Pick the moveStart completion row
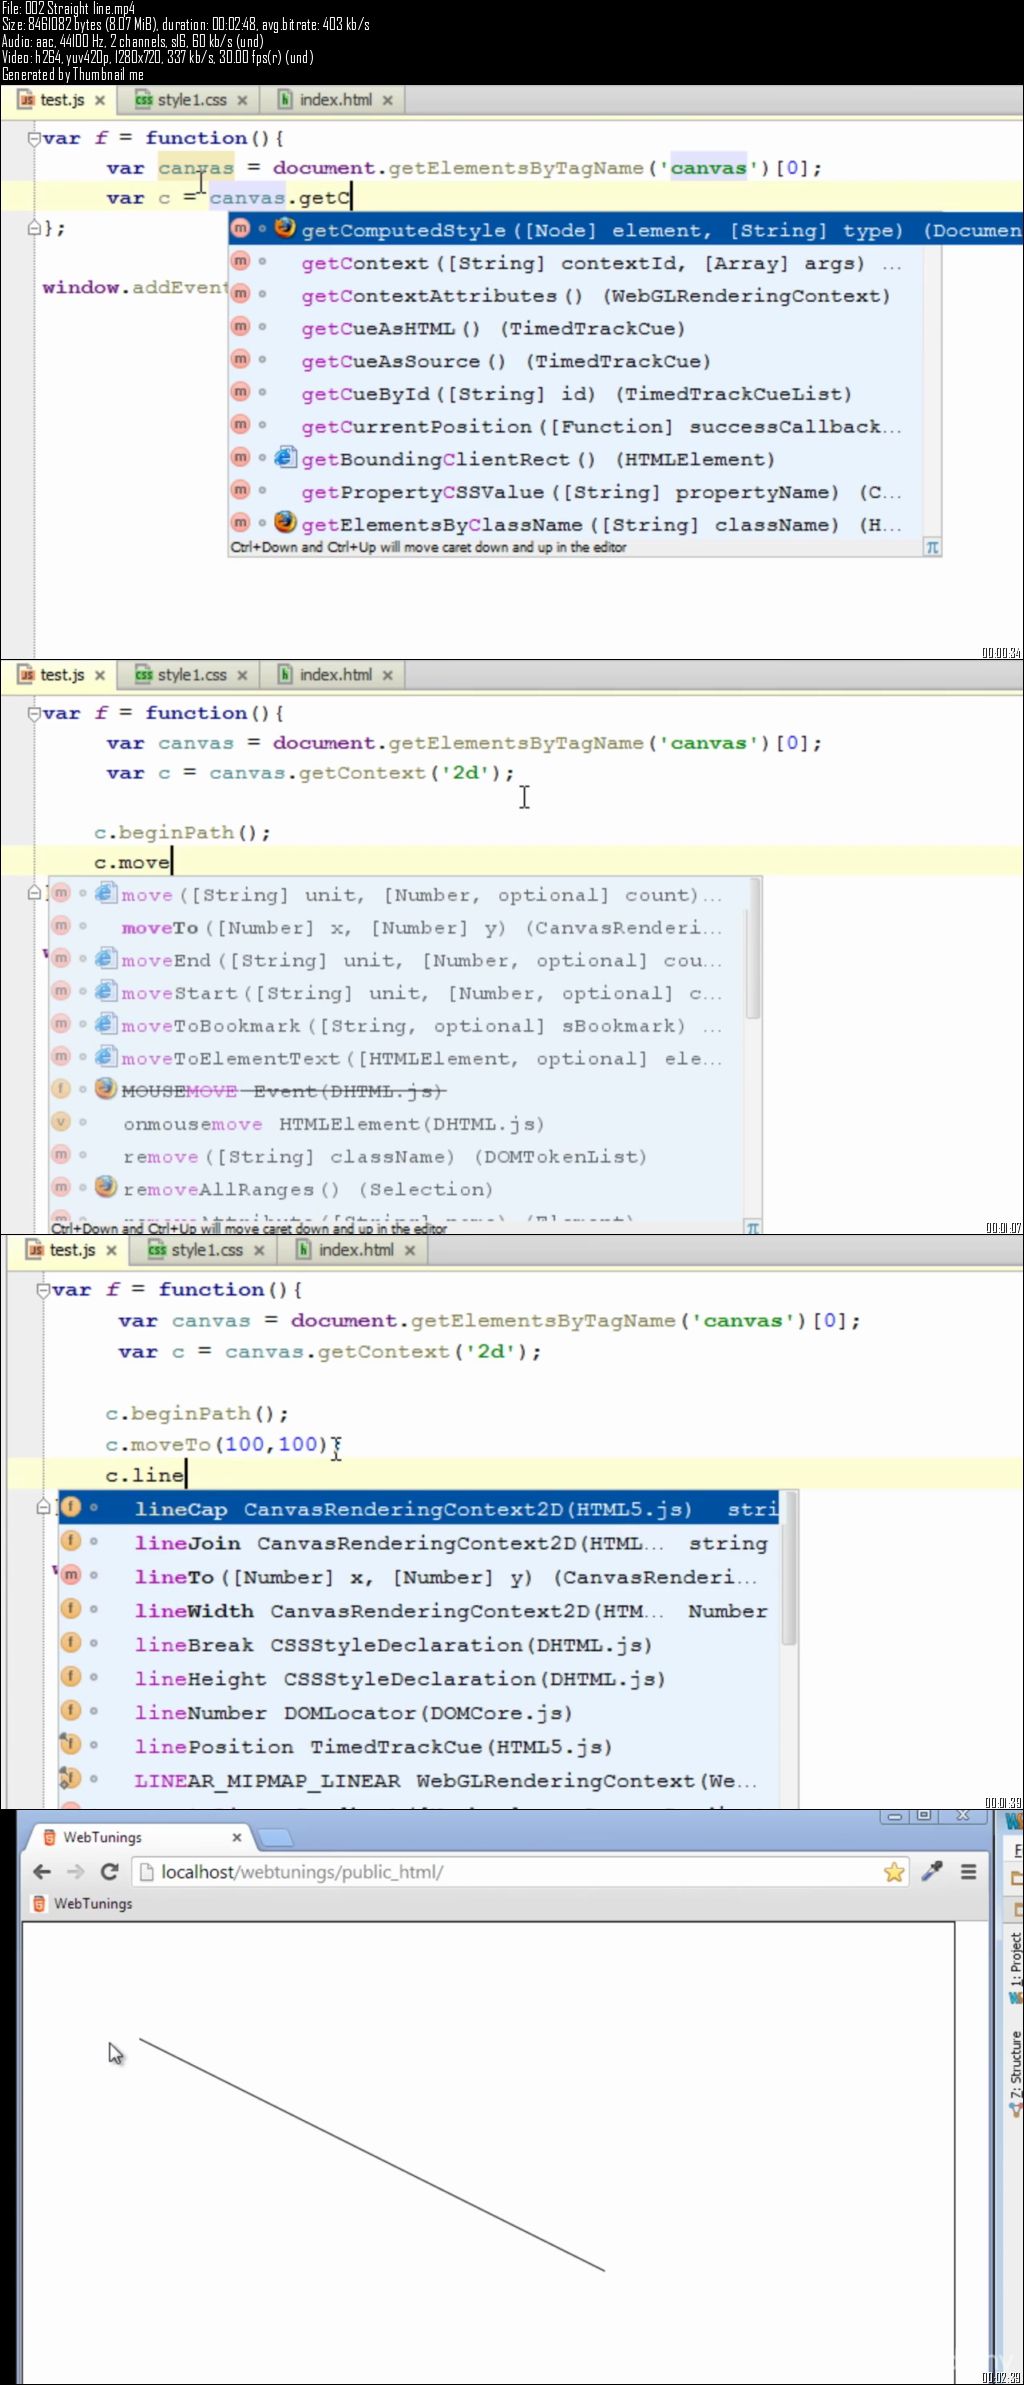 (x=398, y=993)
